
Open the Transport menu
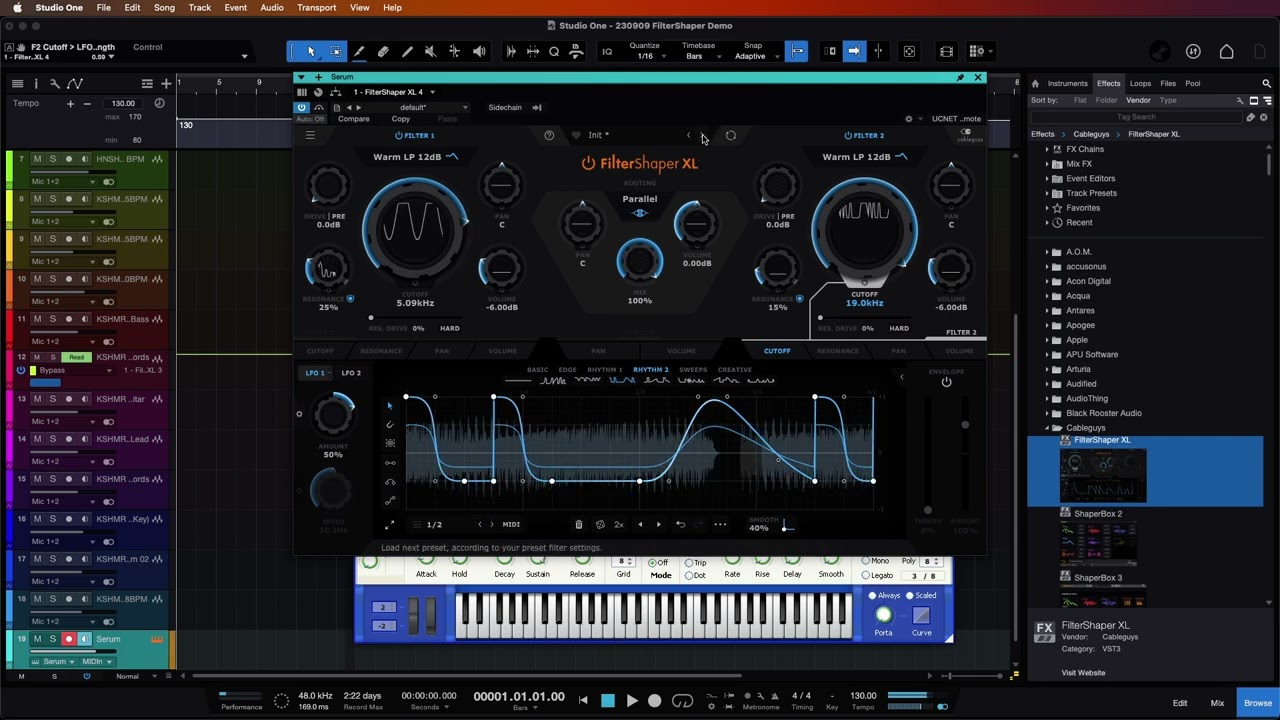click(316, 8)
